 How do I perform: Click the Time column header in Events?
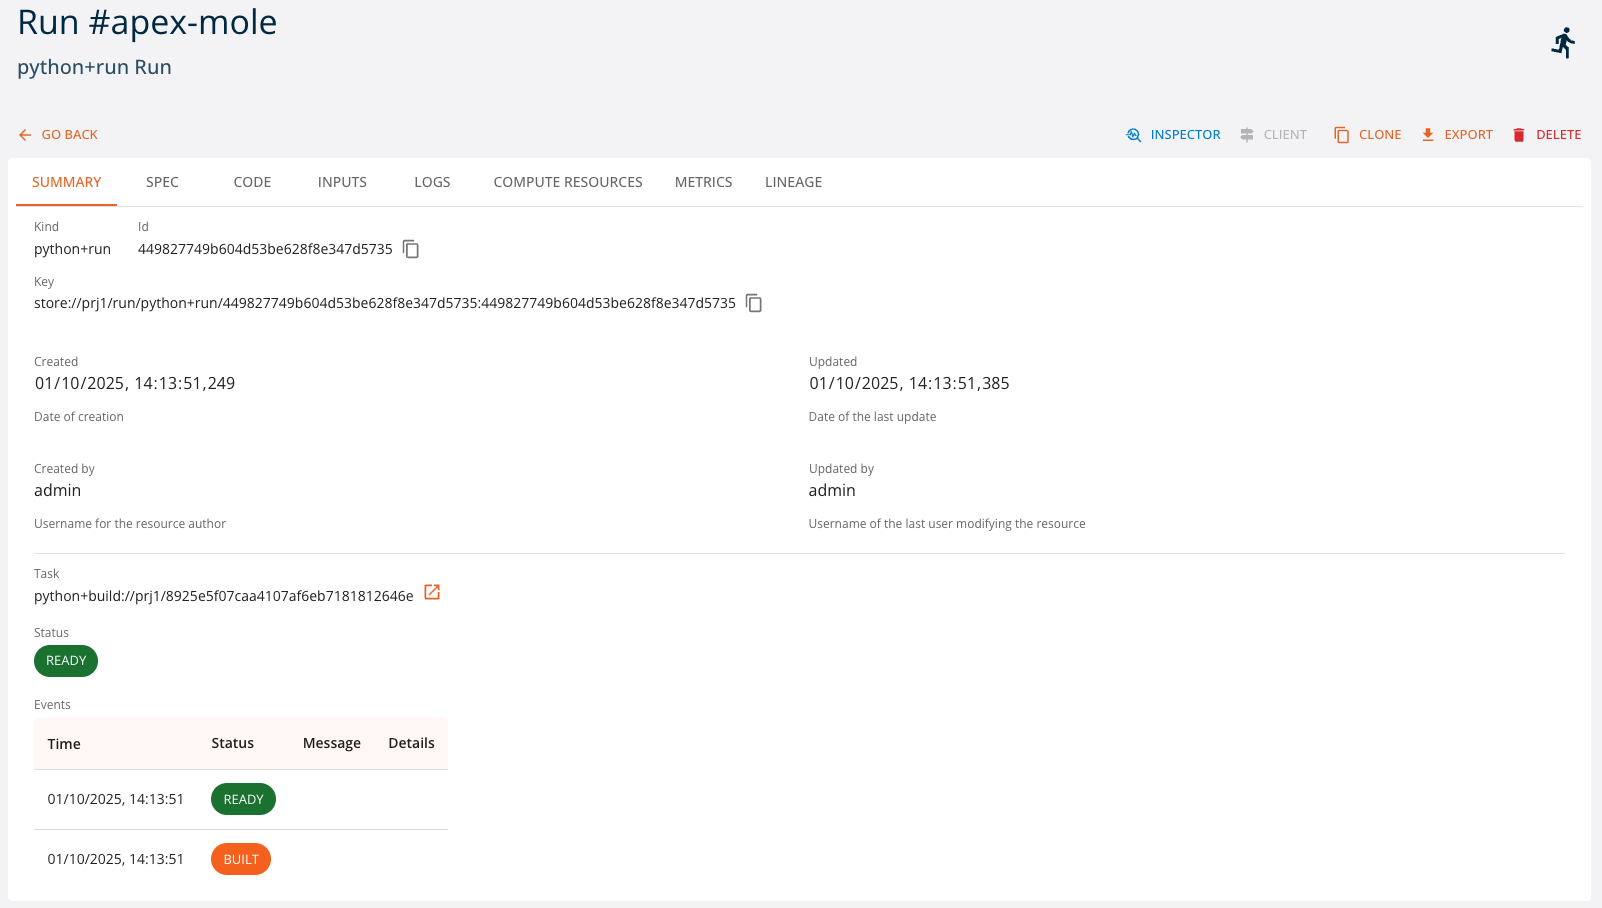[x=64, y=744]
